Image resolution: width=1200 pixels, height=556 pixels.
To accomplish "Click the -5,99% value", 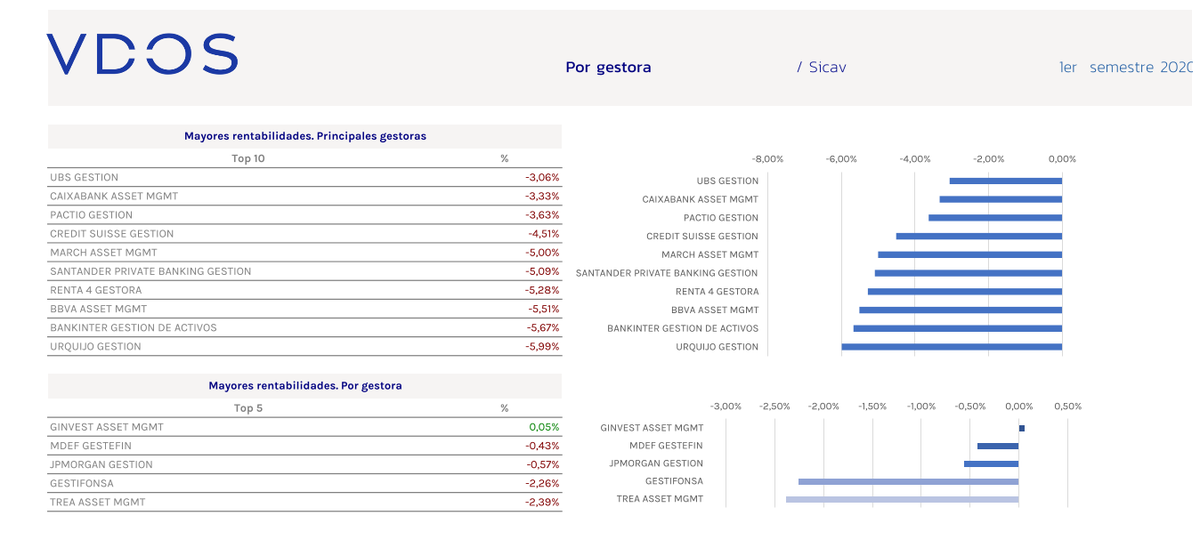I will [x=542, y=347].
